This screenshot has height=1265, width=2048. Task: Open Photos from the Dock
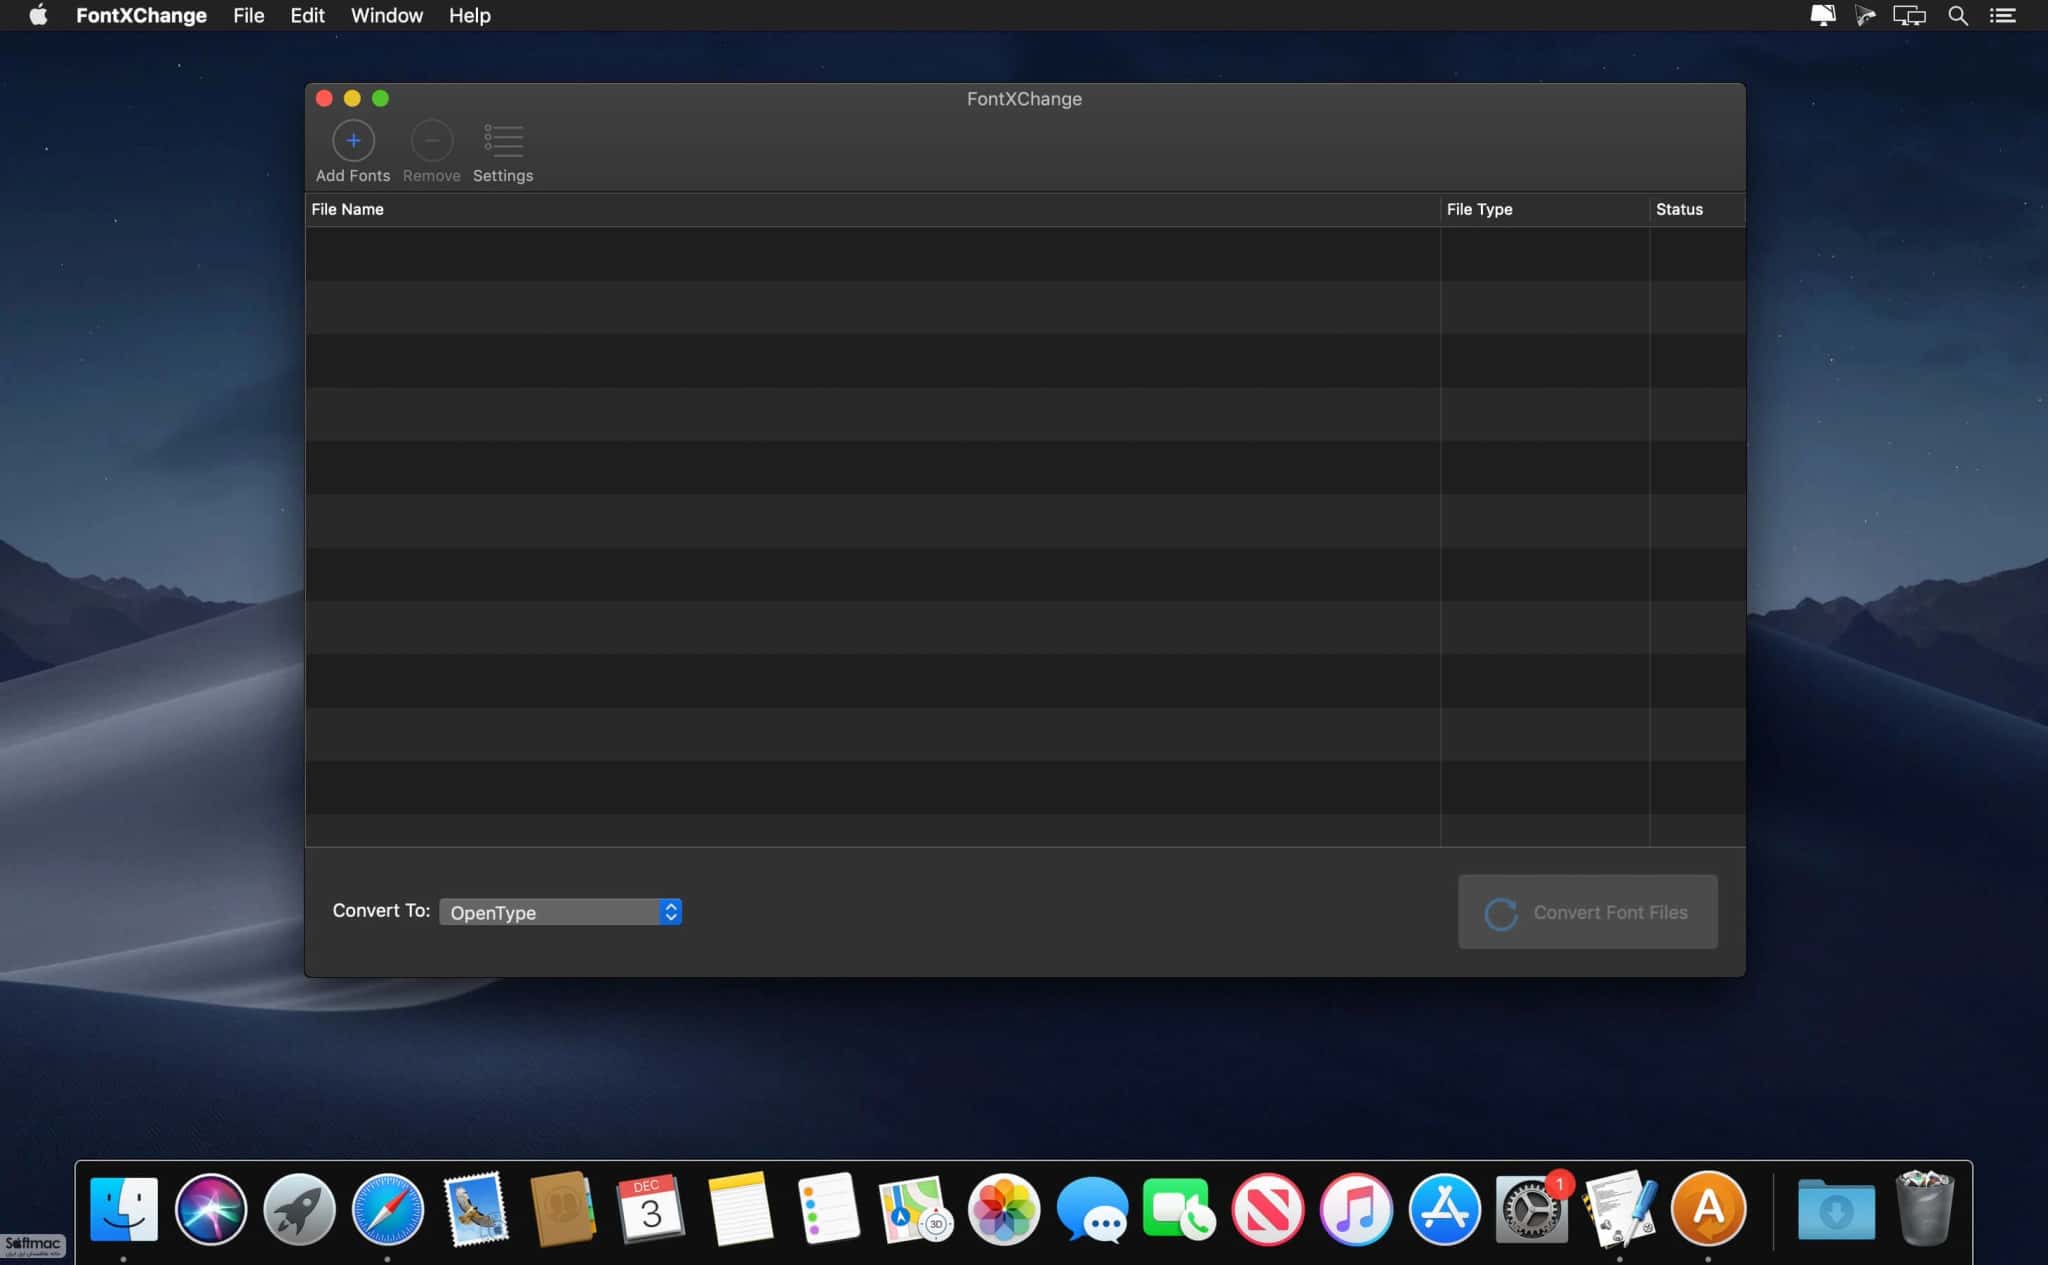coord(1004,1209)
